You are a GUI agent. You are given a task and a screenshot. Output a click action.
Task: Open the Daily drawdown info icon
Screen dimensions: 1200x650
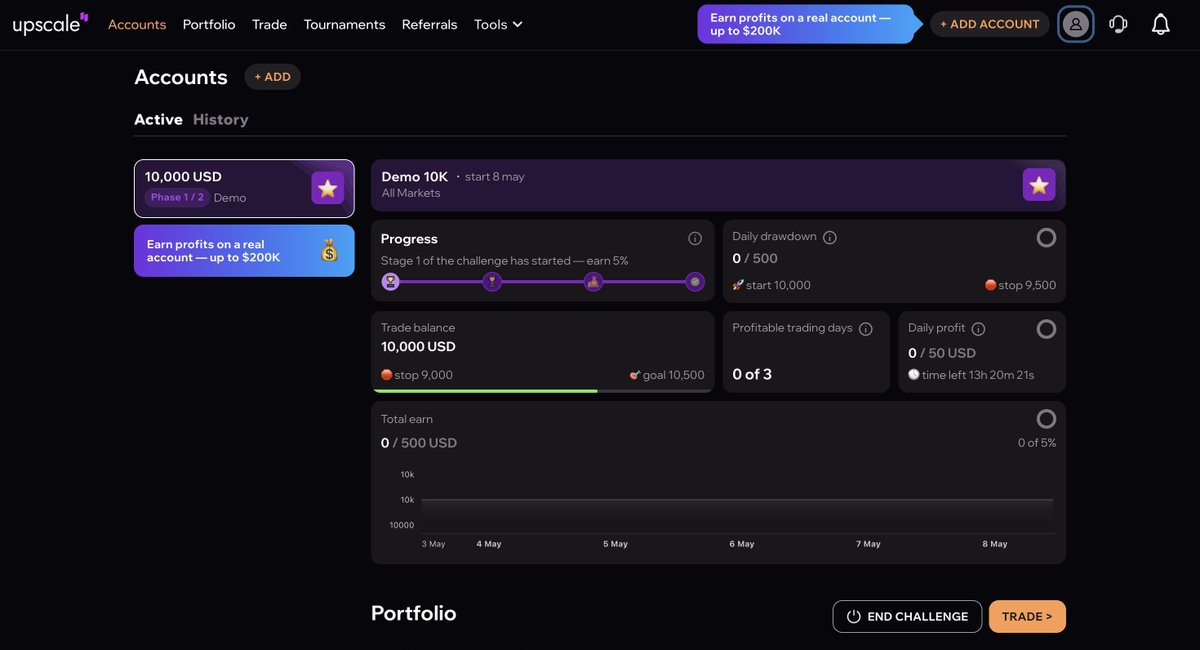click(829, 237)
